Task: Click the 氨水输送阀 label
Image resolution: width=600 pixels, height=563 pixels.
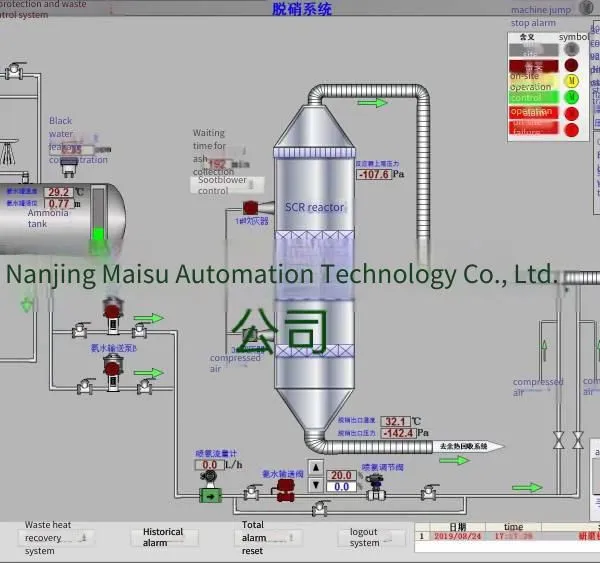Action: pos(282,474)
